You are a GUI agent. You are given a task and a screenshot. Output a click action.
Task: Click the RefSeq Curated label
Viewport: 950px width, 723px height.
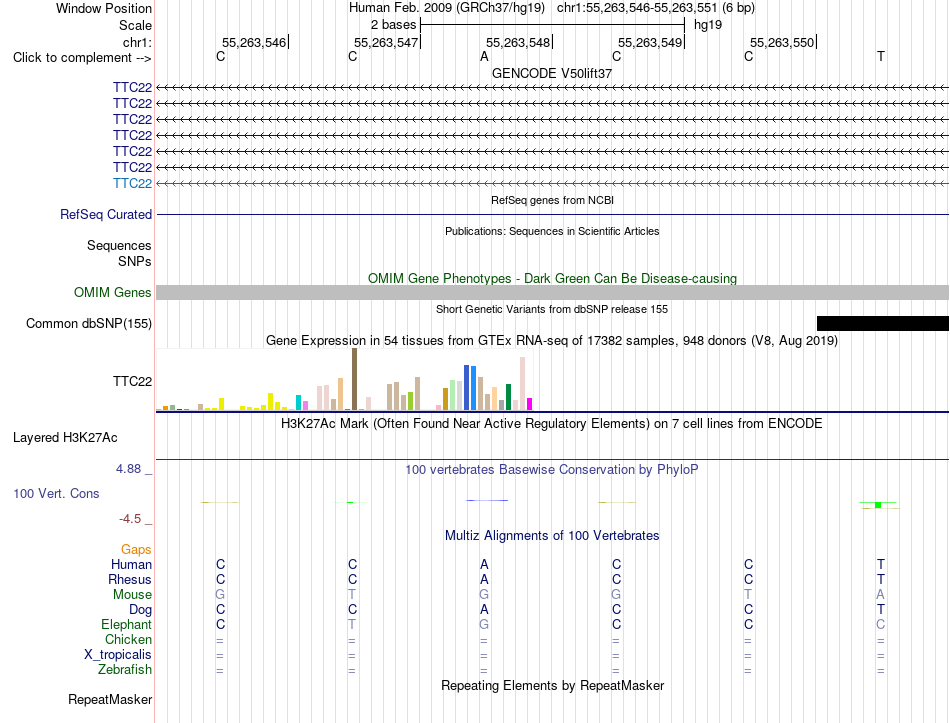106,215
